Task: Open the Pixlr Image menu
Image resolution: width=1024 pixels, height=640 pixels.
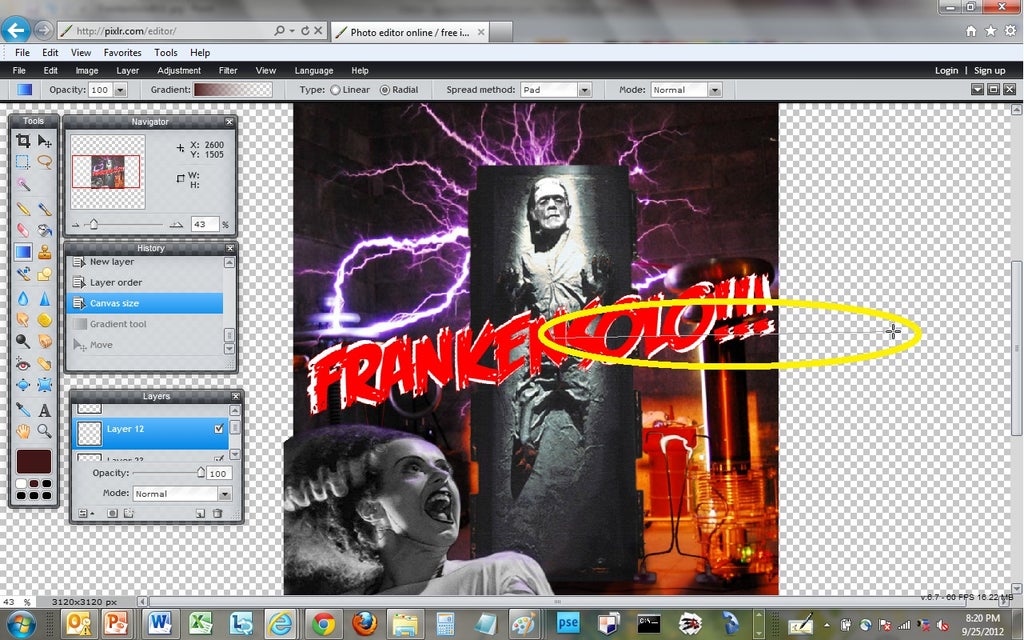Action: tap(87, 71)
